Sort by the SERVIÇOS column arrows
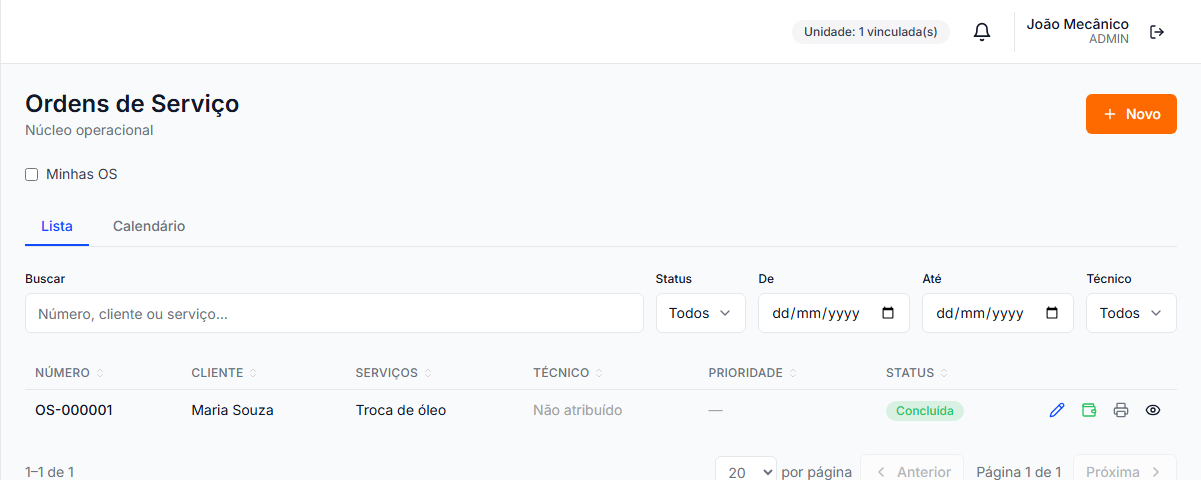1201x480 pixels. [428, 373]
